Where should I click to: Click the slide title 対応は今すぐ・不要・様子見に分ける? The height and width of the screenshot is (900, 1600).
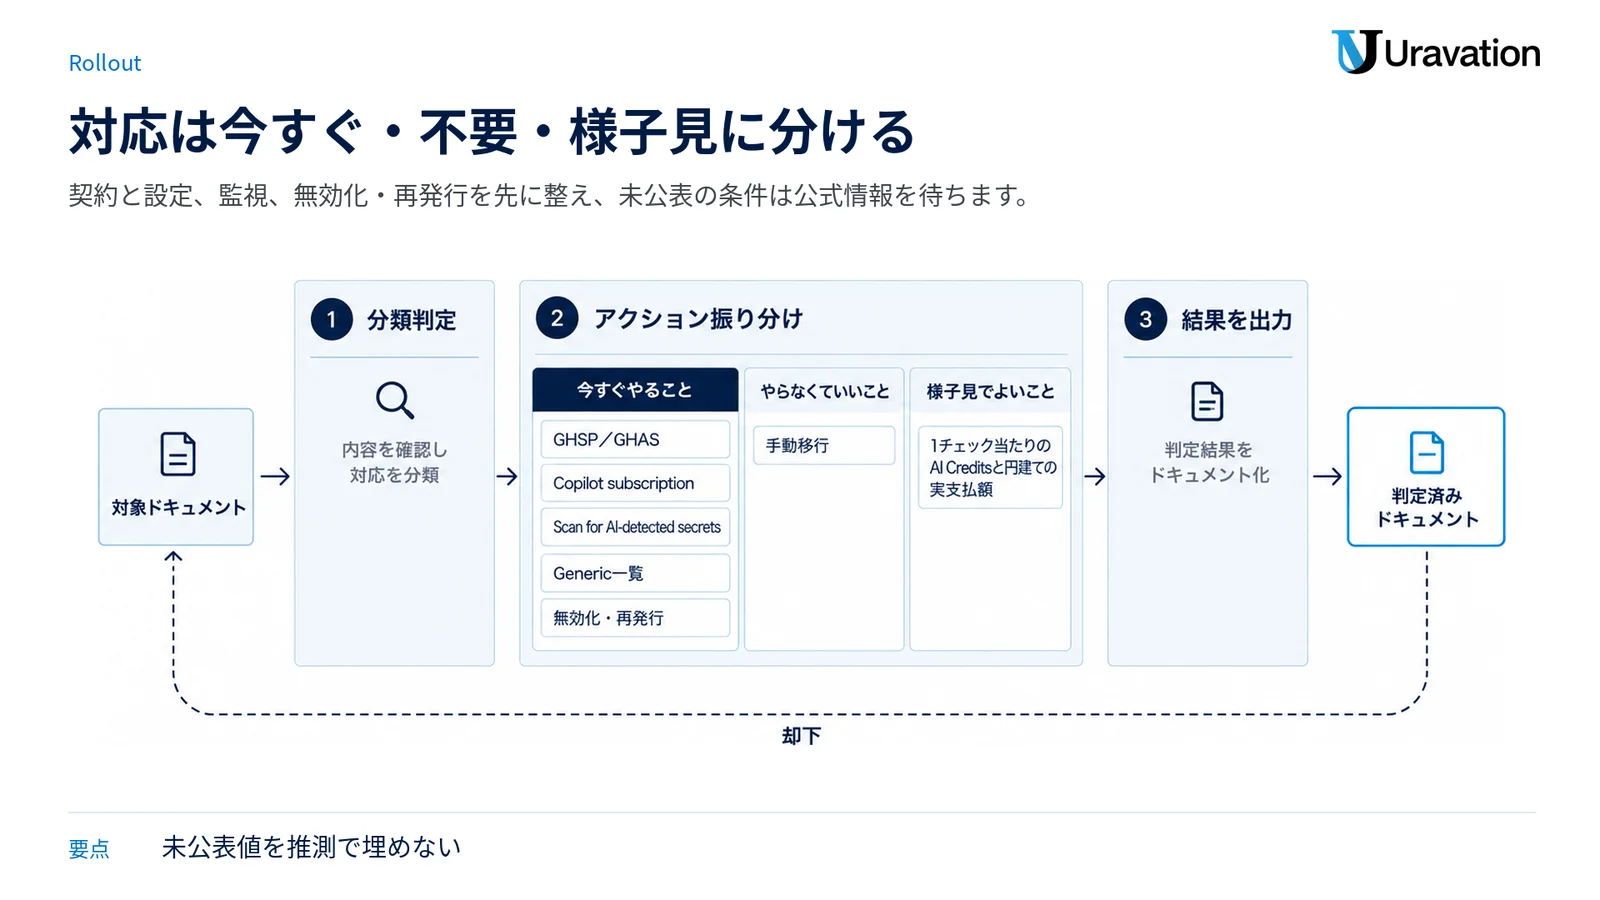[x=492, y=131]
